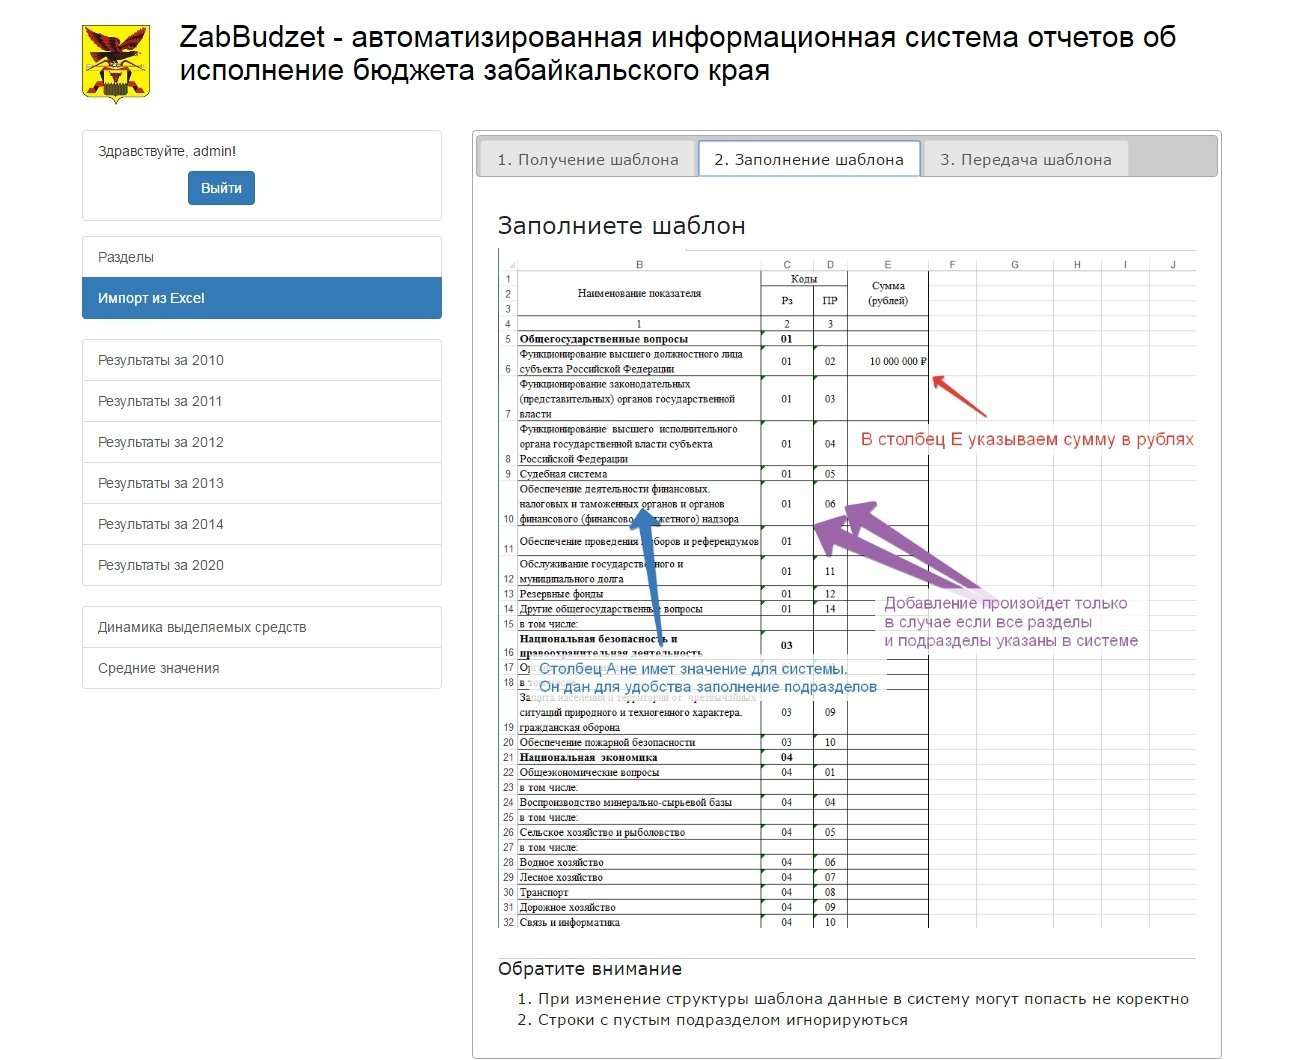The height and width of the screenshot is (1060, 1304).
Task: Click the note Строки с пустым подразделом игнорируються
Action: 722,1020
